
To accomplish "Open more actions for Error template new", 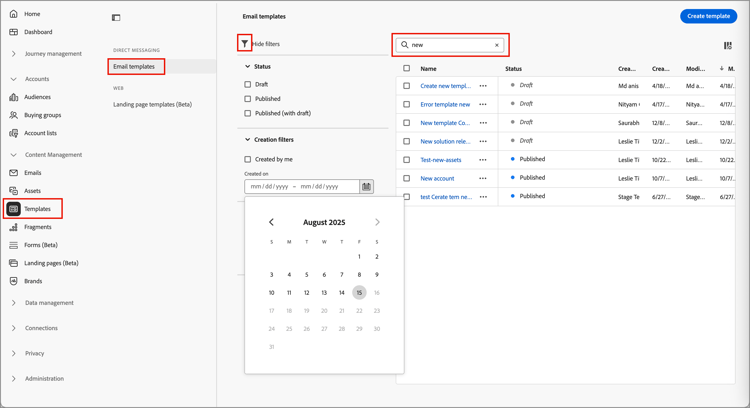I will [483, 104].
